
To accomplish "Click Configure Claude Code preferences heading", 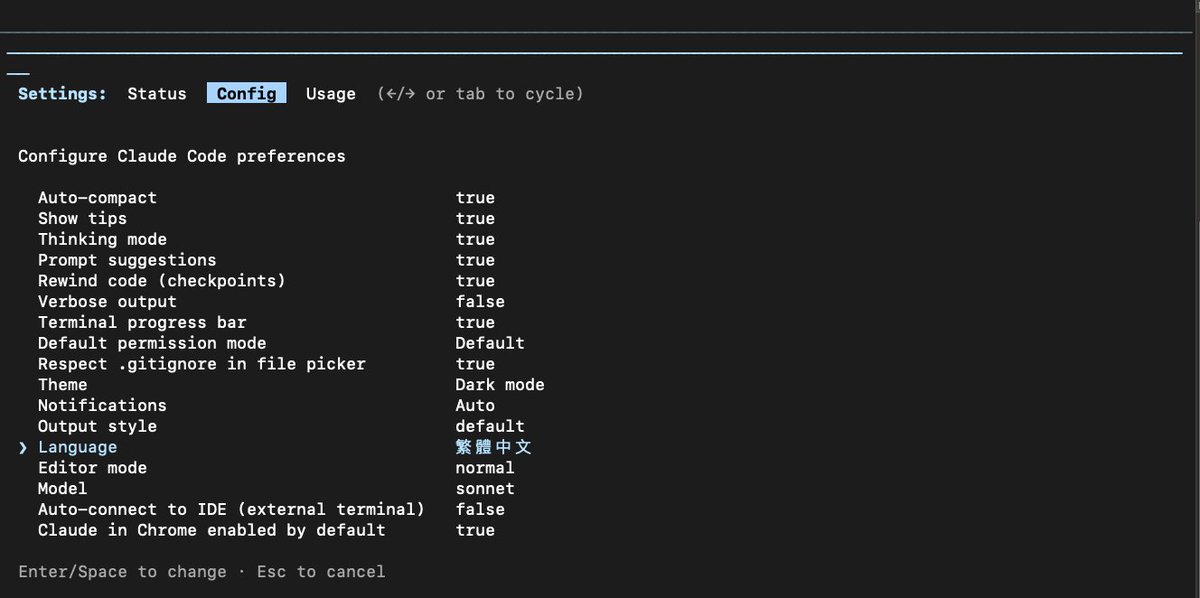I will [x=182, y=156].
